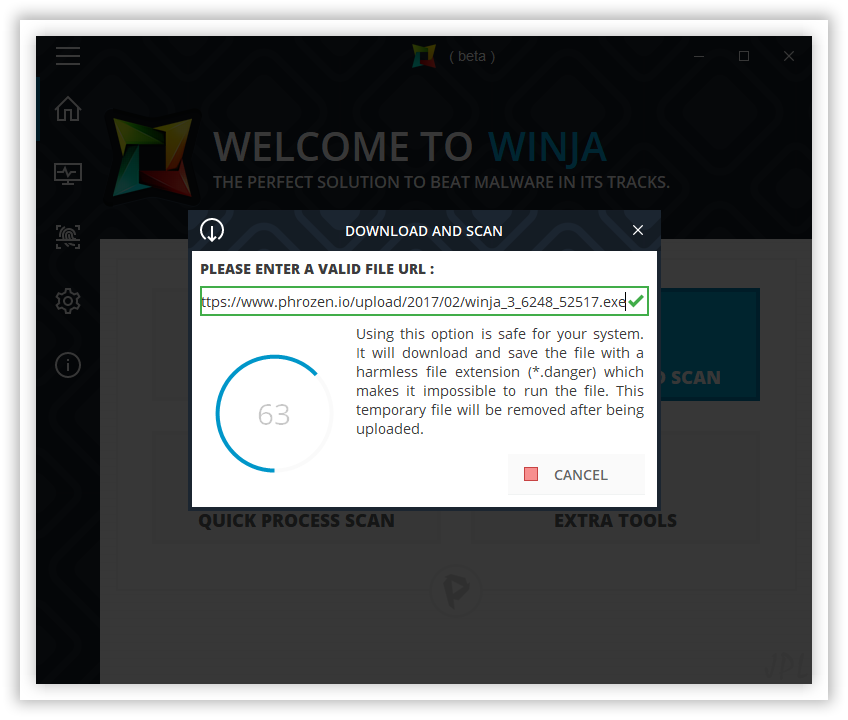
Task: Maximize the Winja window
Action: click(744, 56)
